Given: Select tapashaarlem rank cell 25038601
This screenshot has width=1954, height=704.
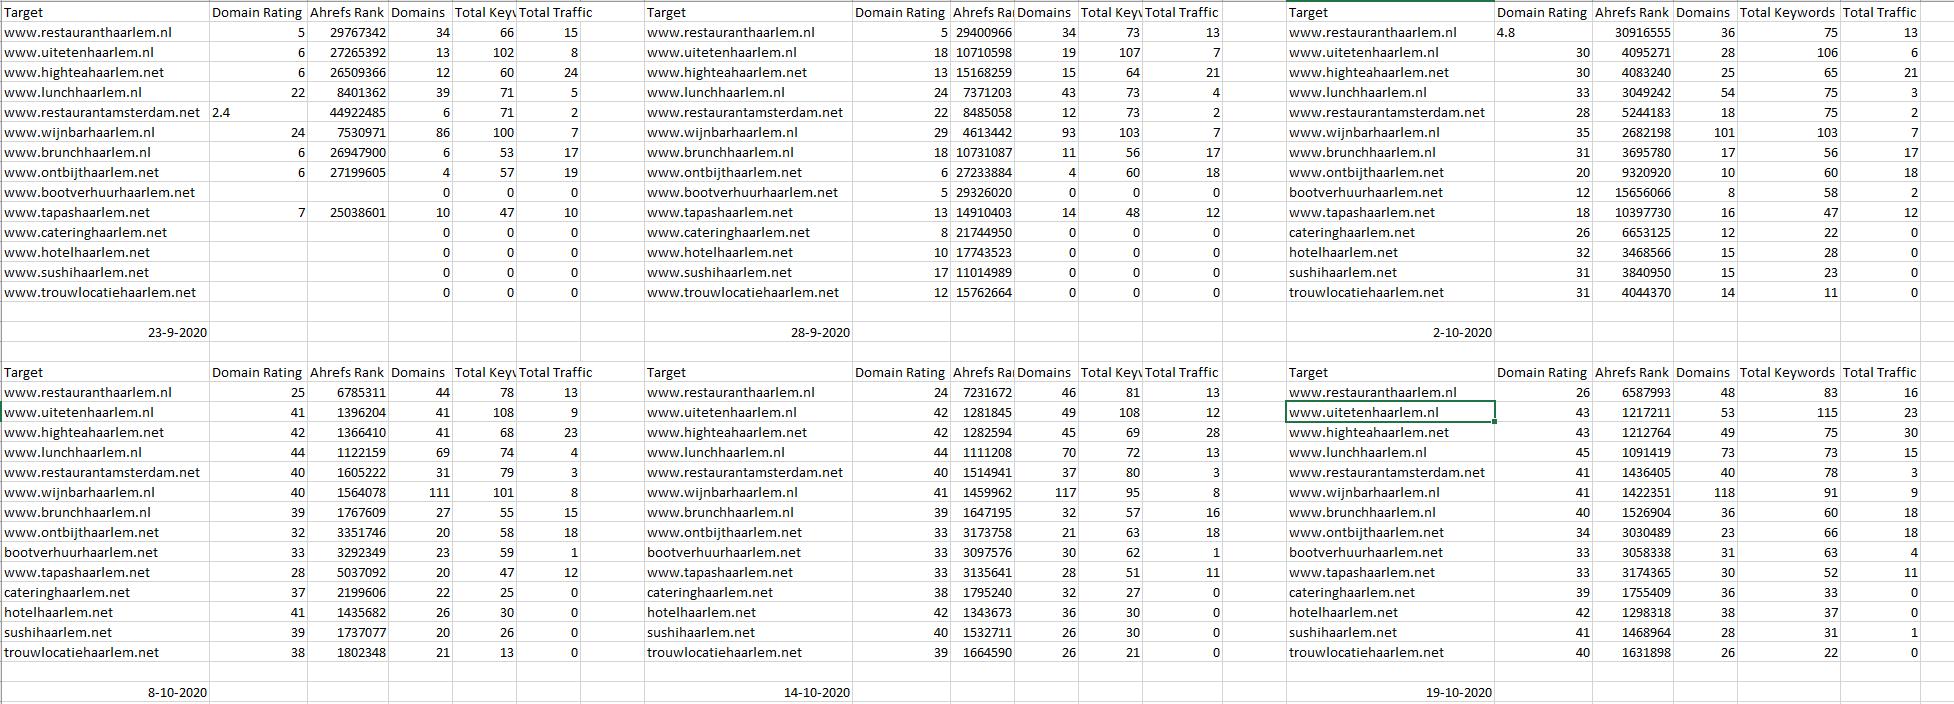Looking at the screenshot, I should [348, 212].
